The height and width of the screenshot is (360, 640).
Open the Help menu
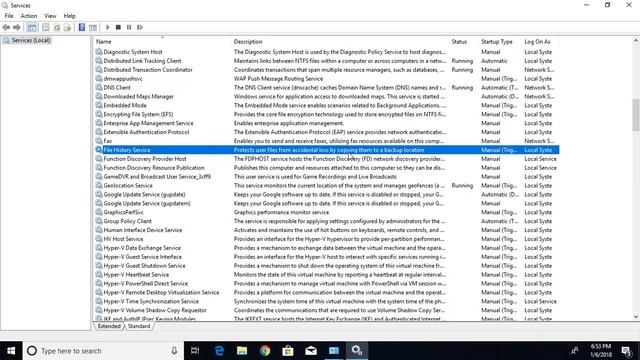[69, 16]
